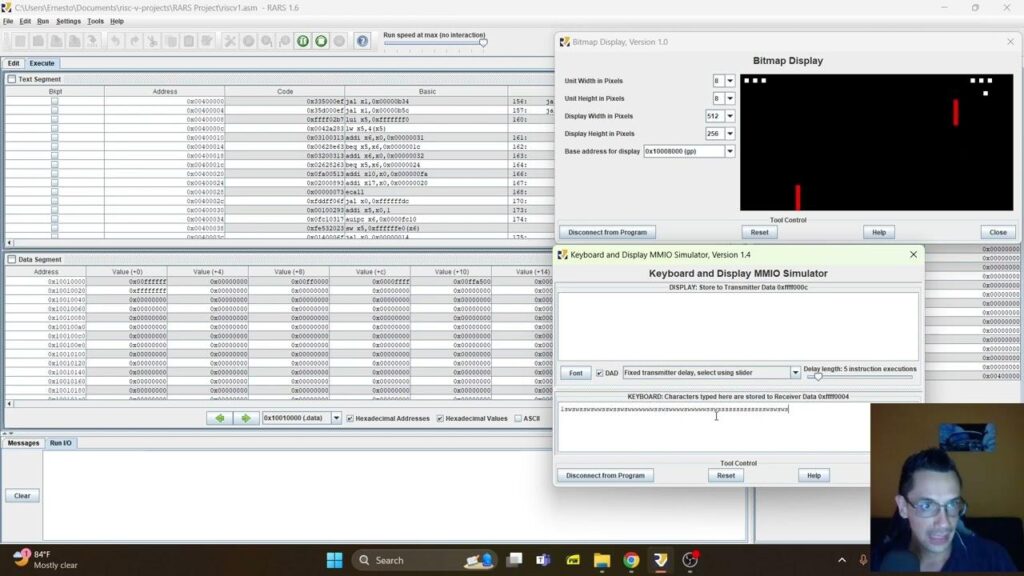Screen dimensions: 1024x576
Task: Click the green forward arrow below Data Segment
Action: (245, 418)
